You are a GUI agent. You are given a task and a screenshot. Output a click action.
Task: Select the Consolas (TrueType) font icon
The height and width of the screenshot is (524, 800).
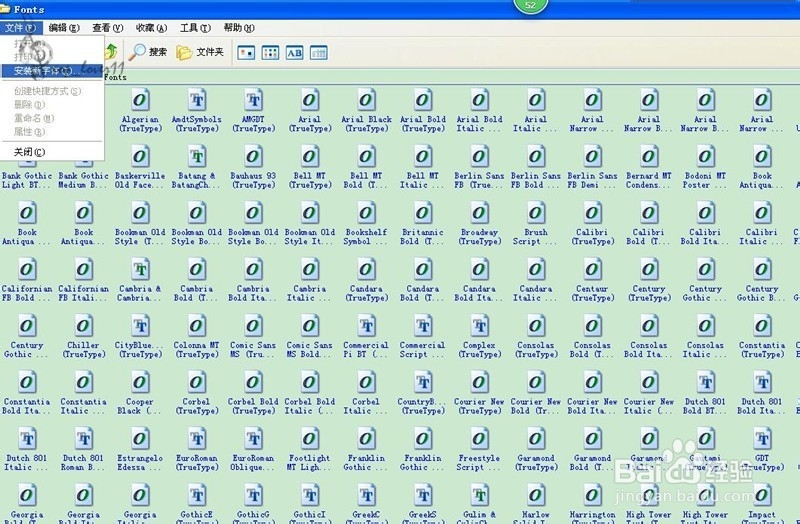[x=536, y=326]
